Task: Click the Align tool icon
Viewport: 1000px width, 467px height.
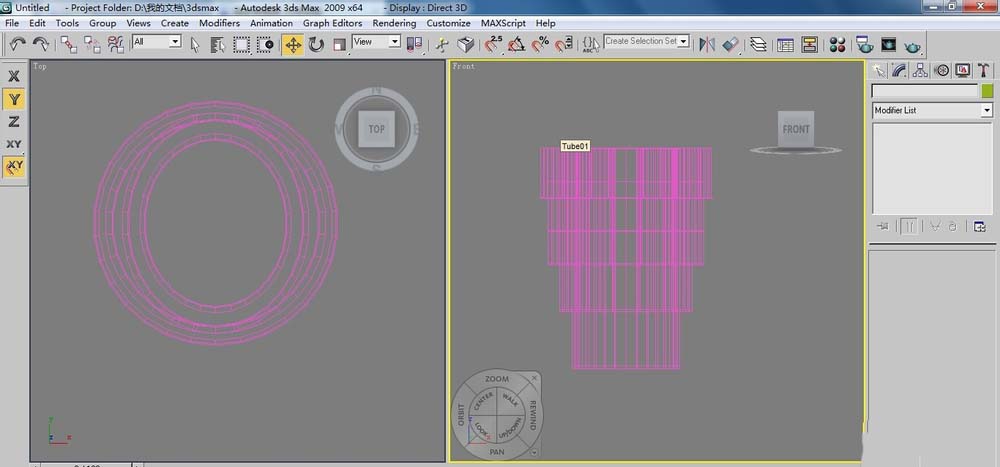Action: point(731,45)
